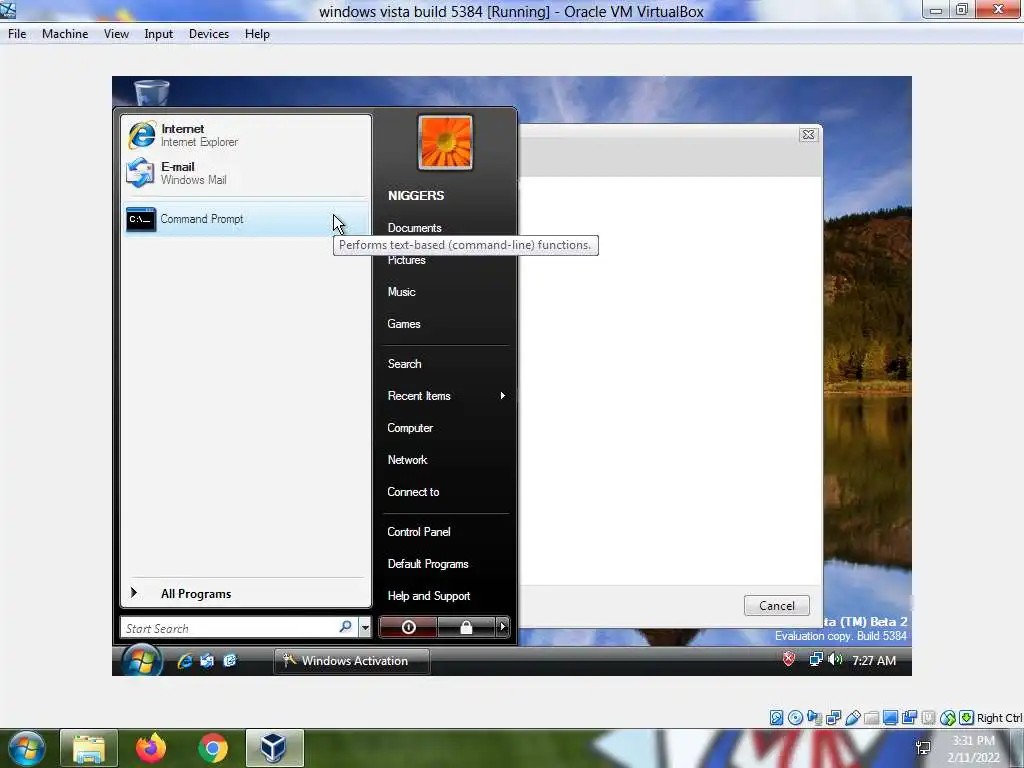Click the VirtualBox audio status icon

(x=814, y=718)
